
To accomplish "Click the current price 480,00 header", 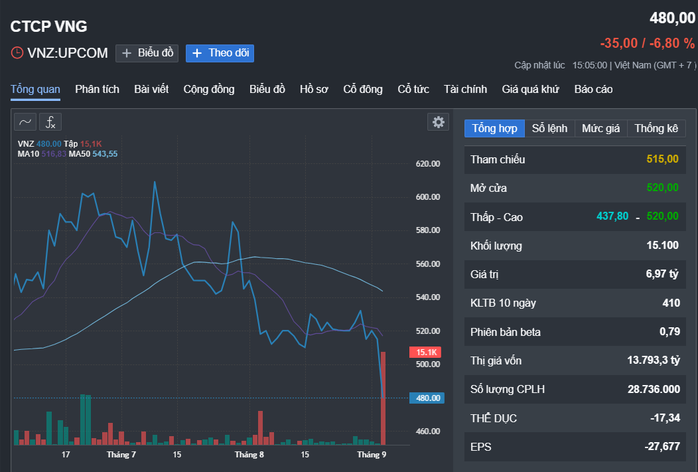I will pos(672,18).
